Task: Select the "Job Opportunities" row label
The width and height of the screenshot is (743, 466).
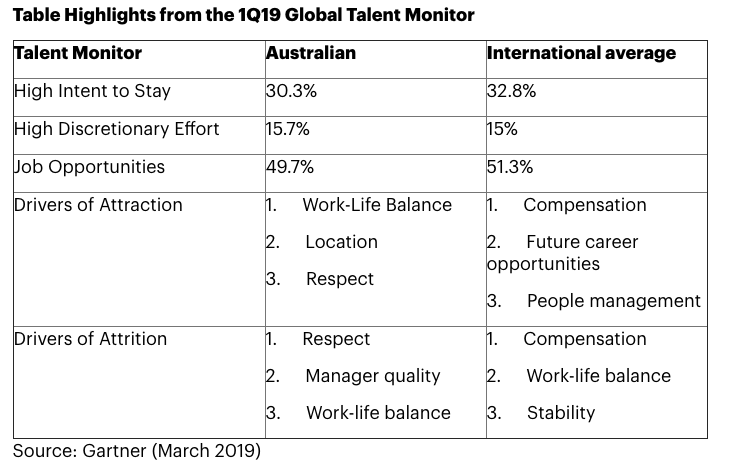Action: click(x=89, y=167)
